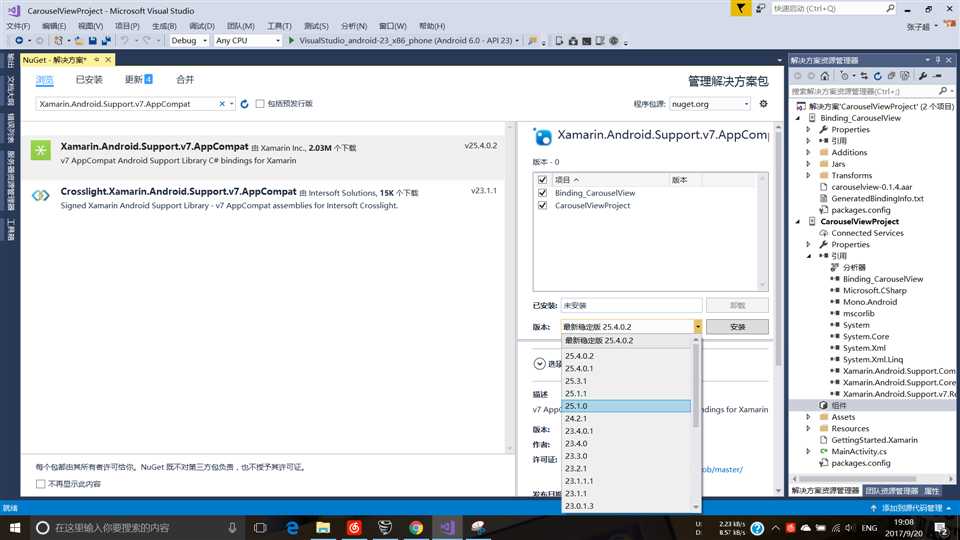This screenshot has height=540, width=960.
Task: Click the Xamarin.Android.Support.v7.AppCompat package icon
Action: pos(41,151)
